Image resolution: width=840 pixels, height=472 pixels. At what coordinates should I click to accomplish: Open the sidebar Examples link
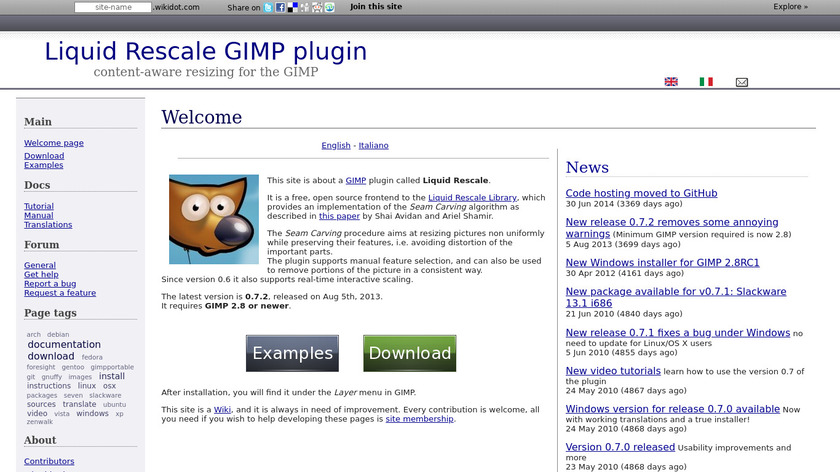pos(43,165)
